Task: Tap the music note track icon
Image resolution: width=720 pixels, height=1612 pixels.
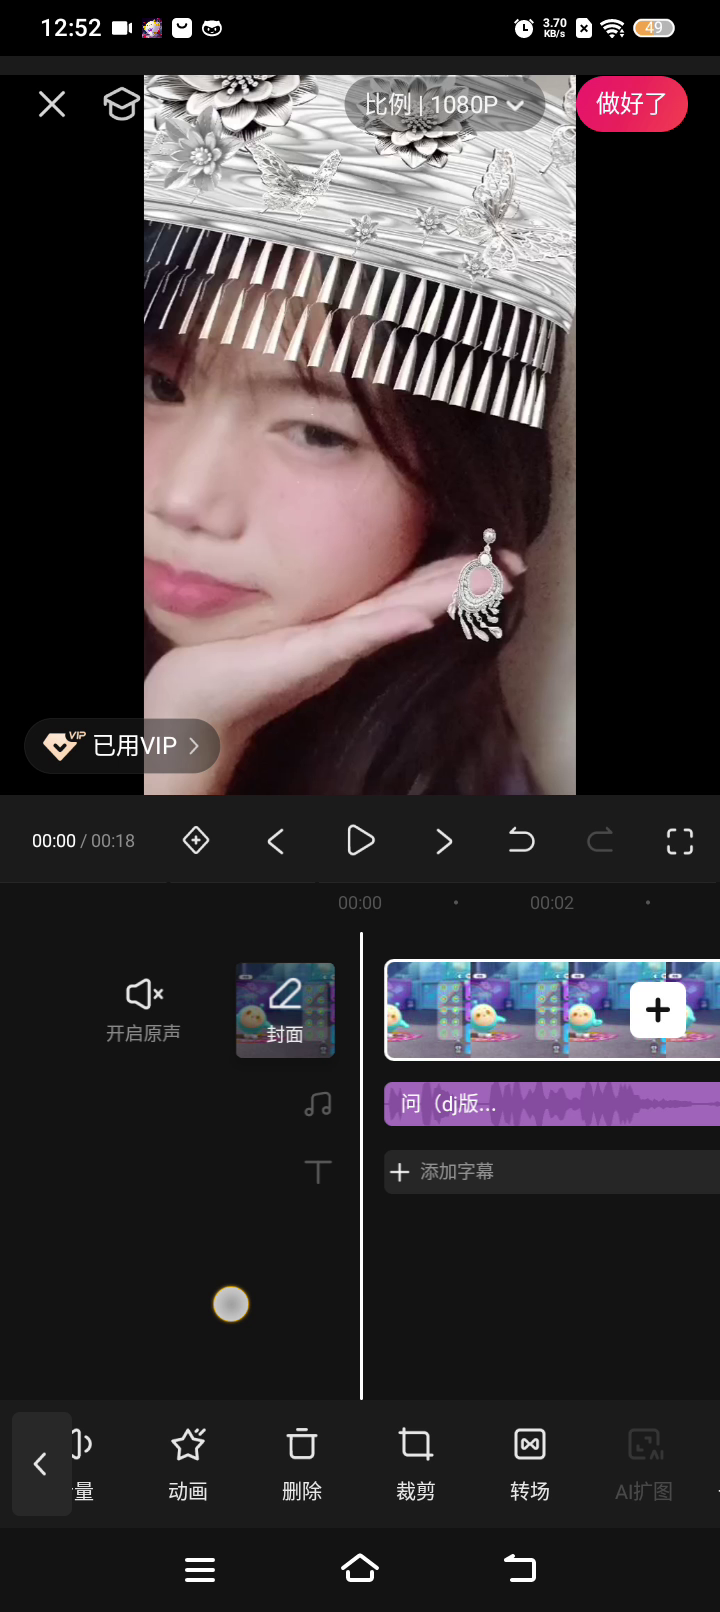Action: 318,1104
